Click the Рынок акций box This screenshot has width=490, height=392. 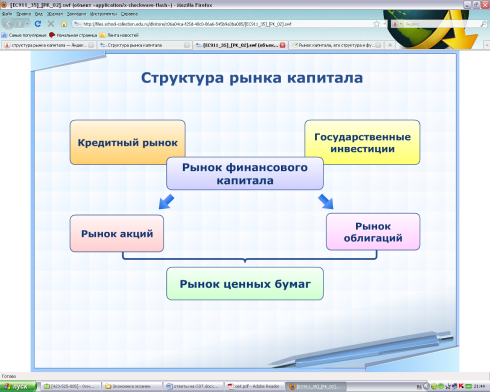coord(117,233)
